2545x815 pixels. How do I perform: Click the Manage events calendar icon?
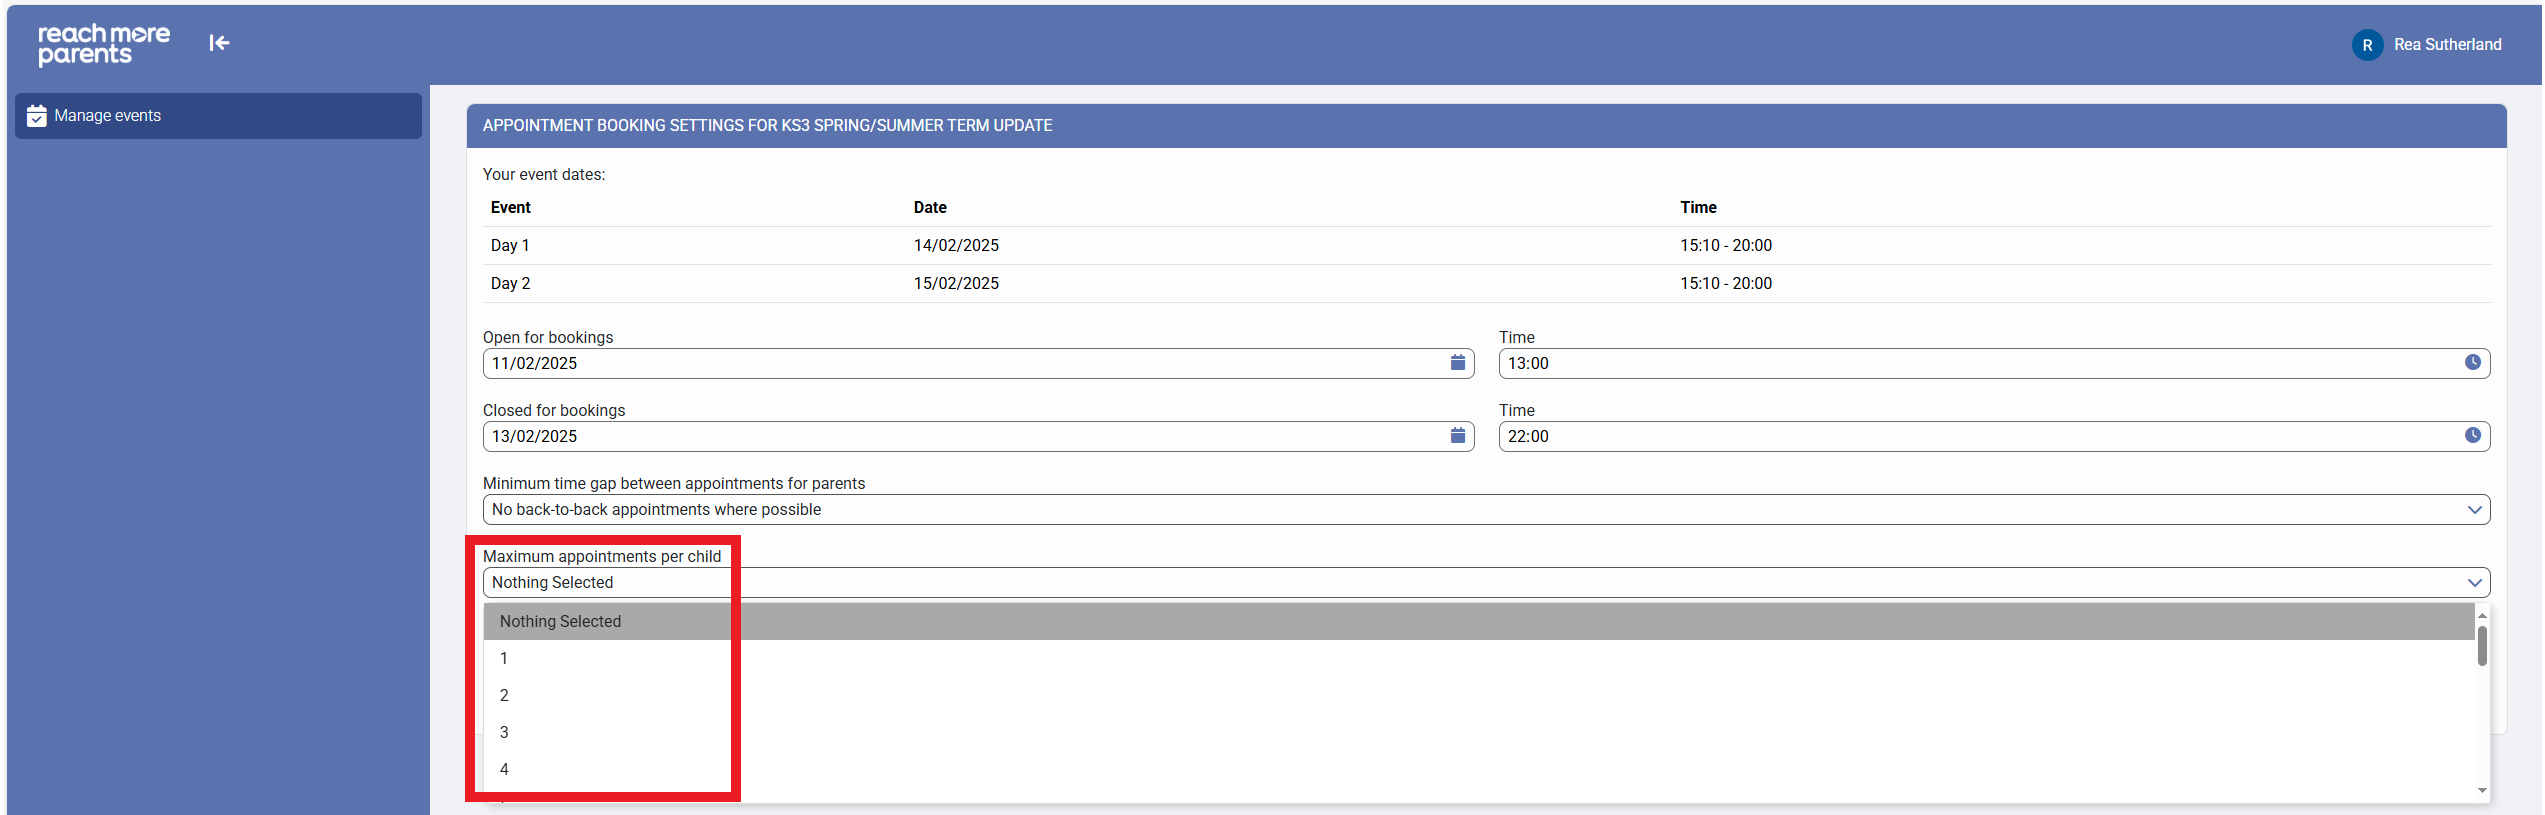tap(37, 116)
